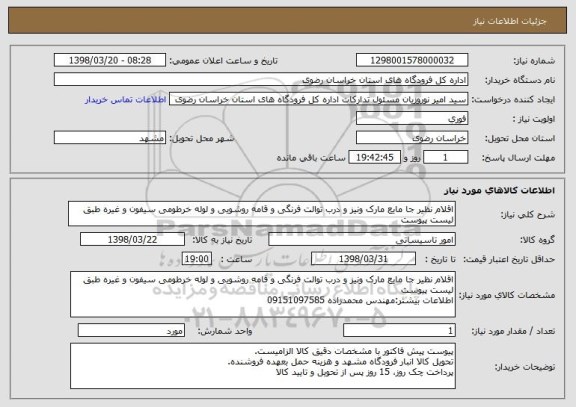Click the ایجاد کننده درخواست field

pos(318,99)
